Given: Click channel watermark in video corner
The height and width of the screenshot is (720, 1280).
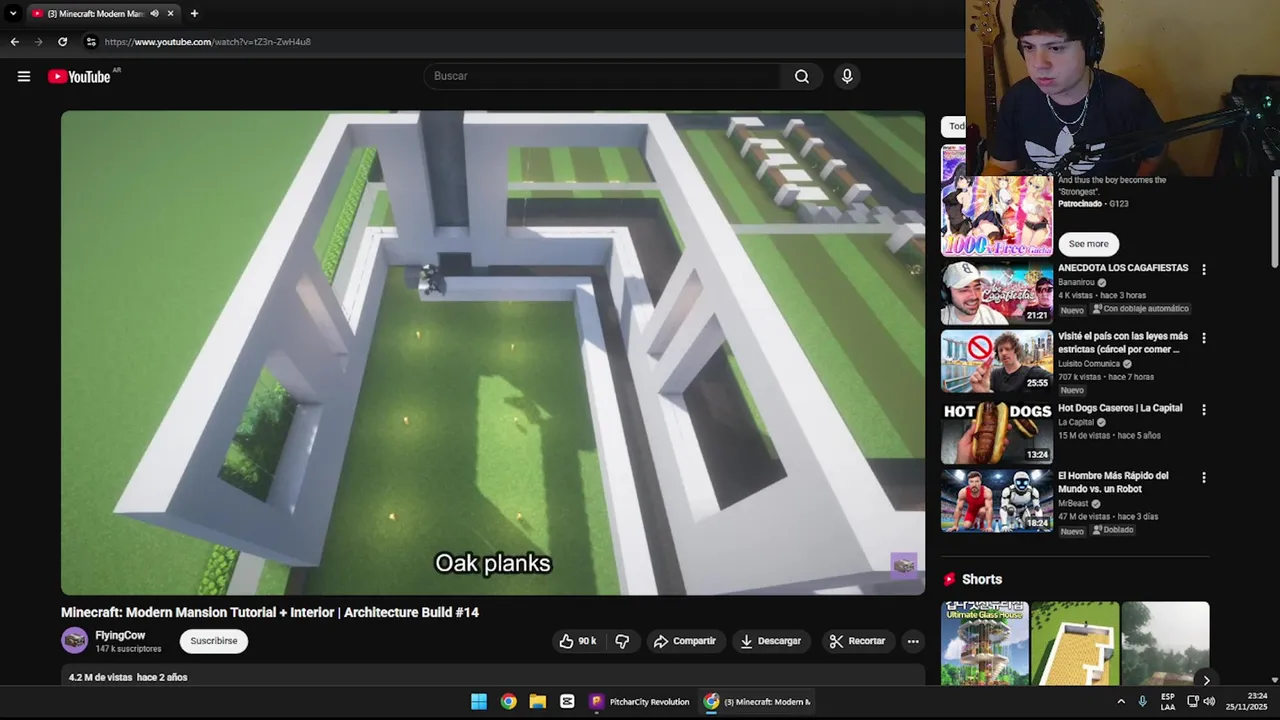Looking at the screenshot, I should tap(904, 566).
